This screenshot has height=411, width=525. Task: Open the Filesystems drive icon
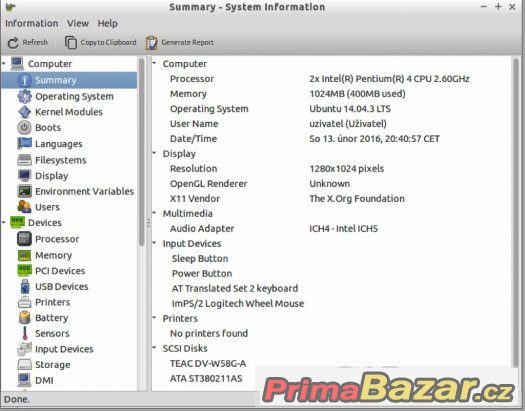point(24,160)
